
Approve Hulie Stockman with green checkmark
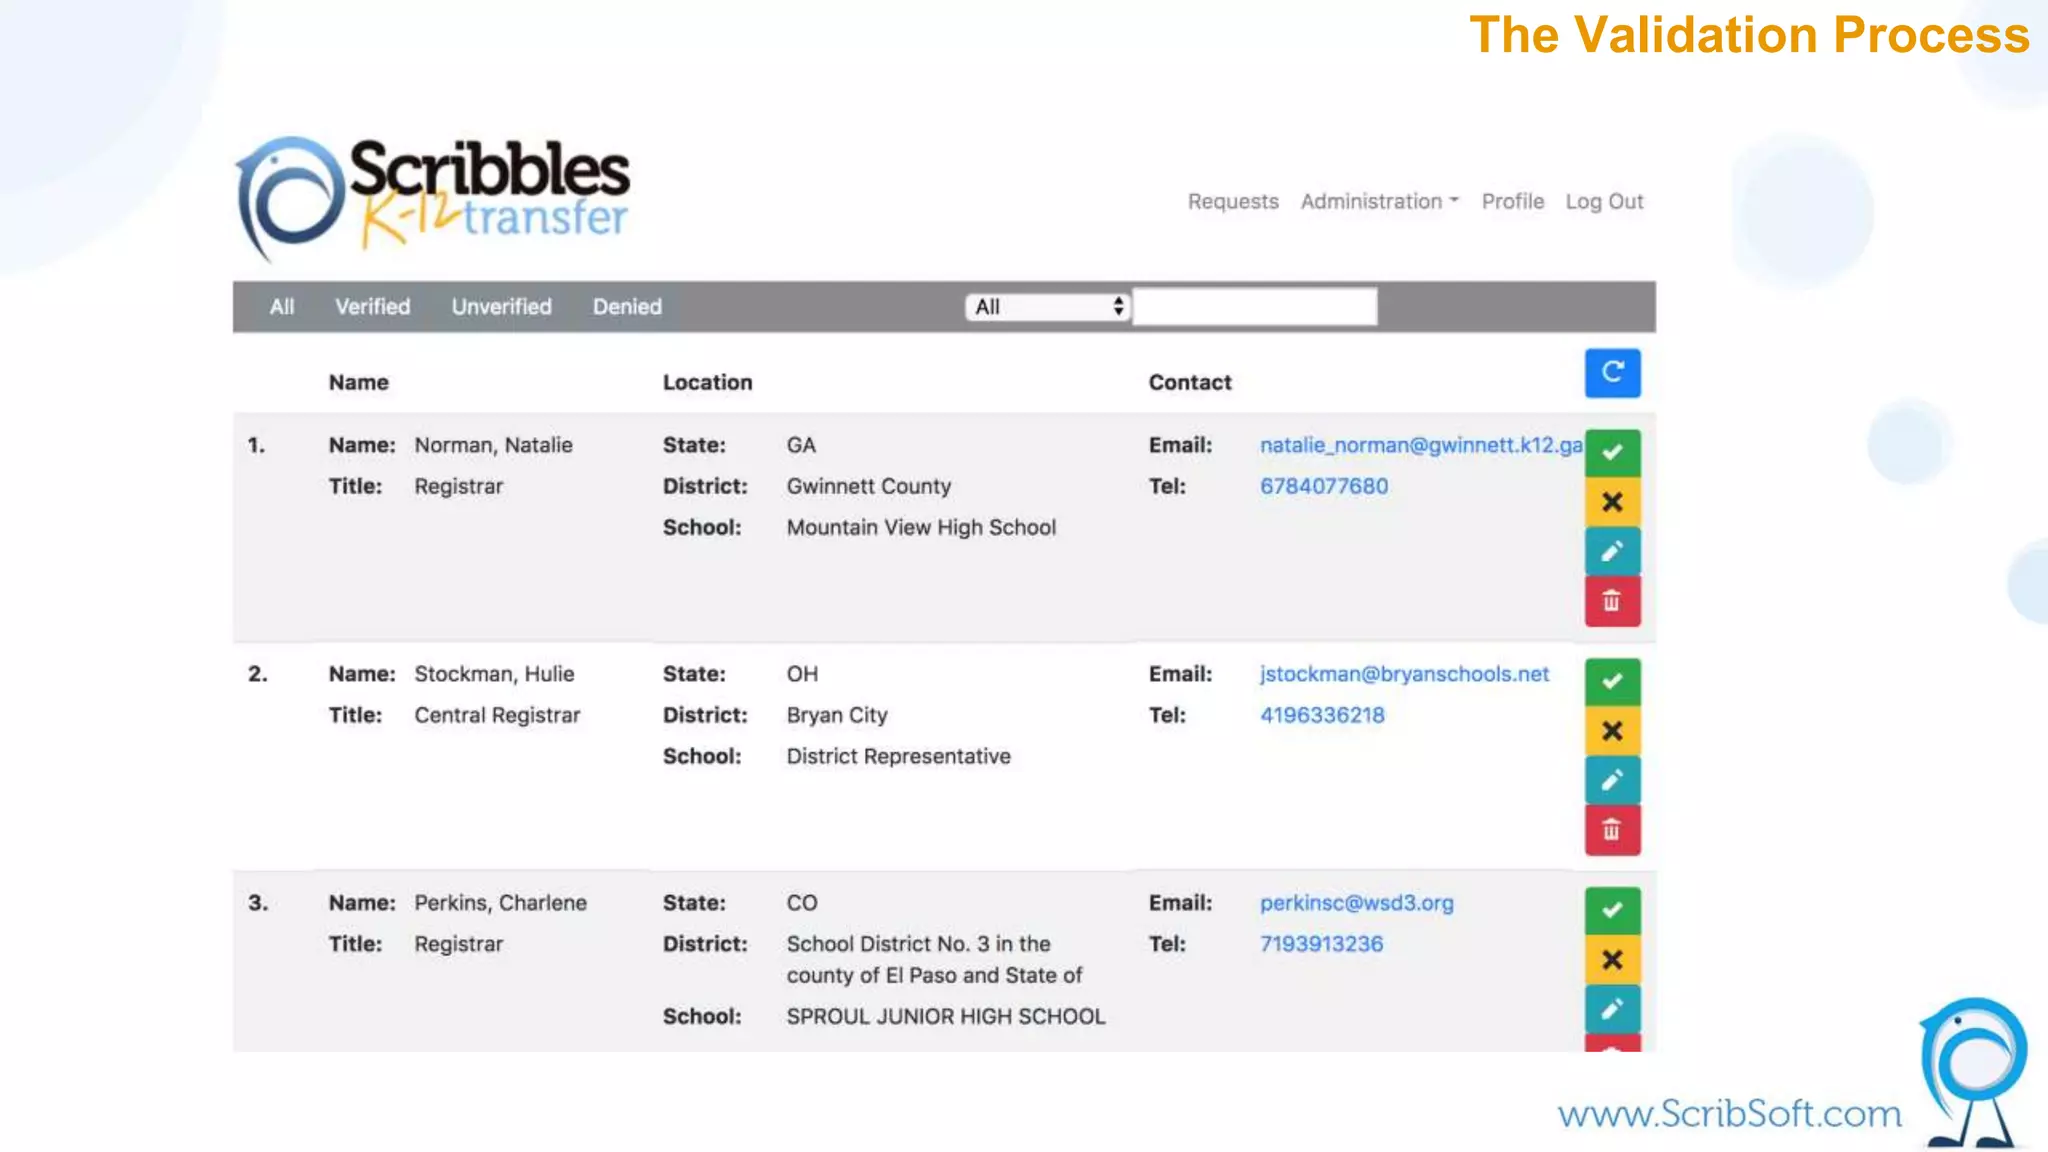[x=1612, y=682]
